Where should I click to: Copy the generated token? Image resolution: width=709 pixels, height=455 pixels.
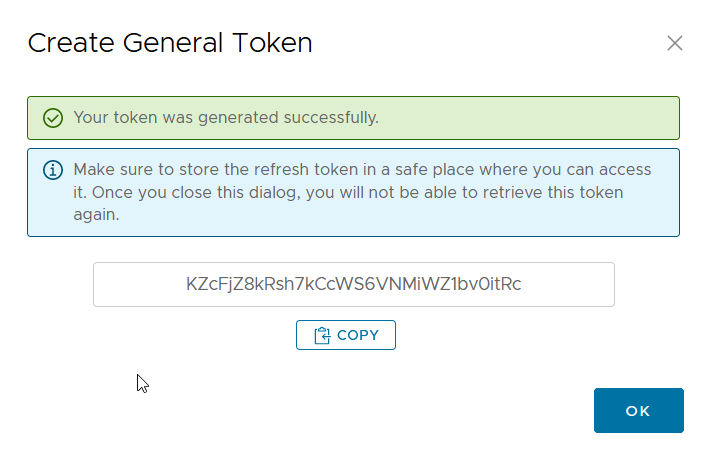[346, 336]
